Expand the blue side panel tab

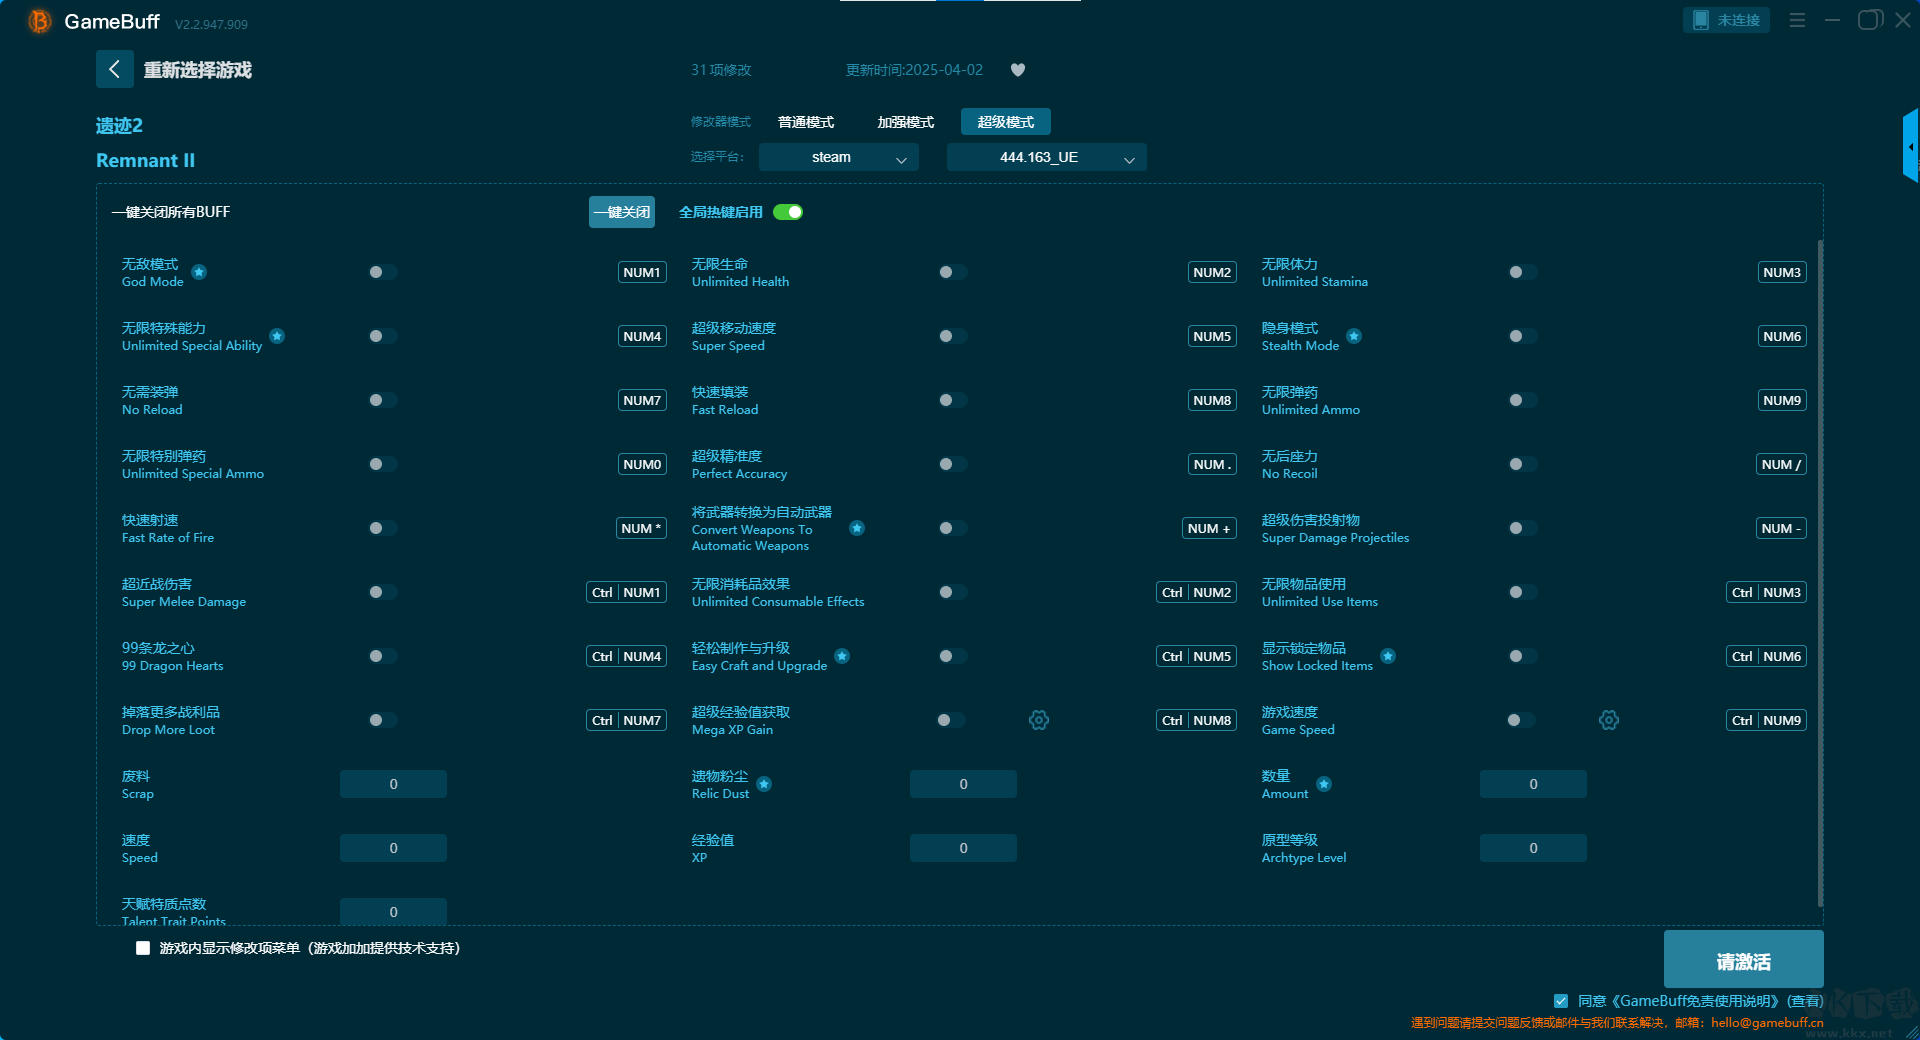click(x=1910, y=147)
